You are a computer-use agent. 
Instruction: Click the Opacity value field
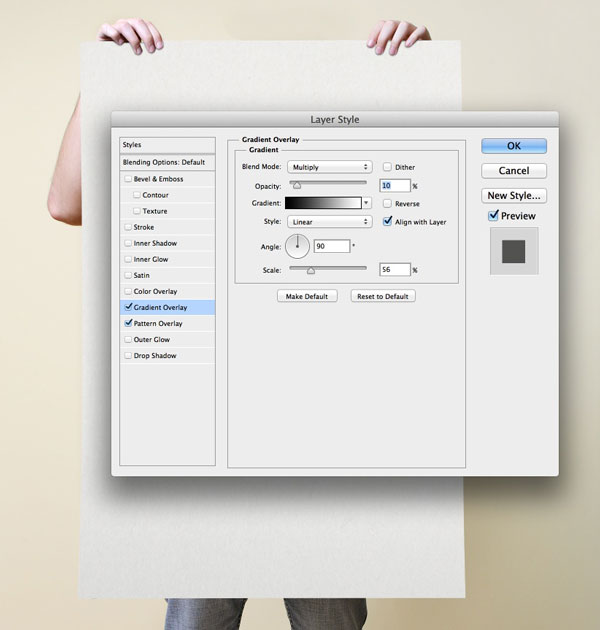coord(395,186)
